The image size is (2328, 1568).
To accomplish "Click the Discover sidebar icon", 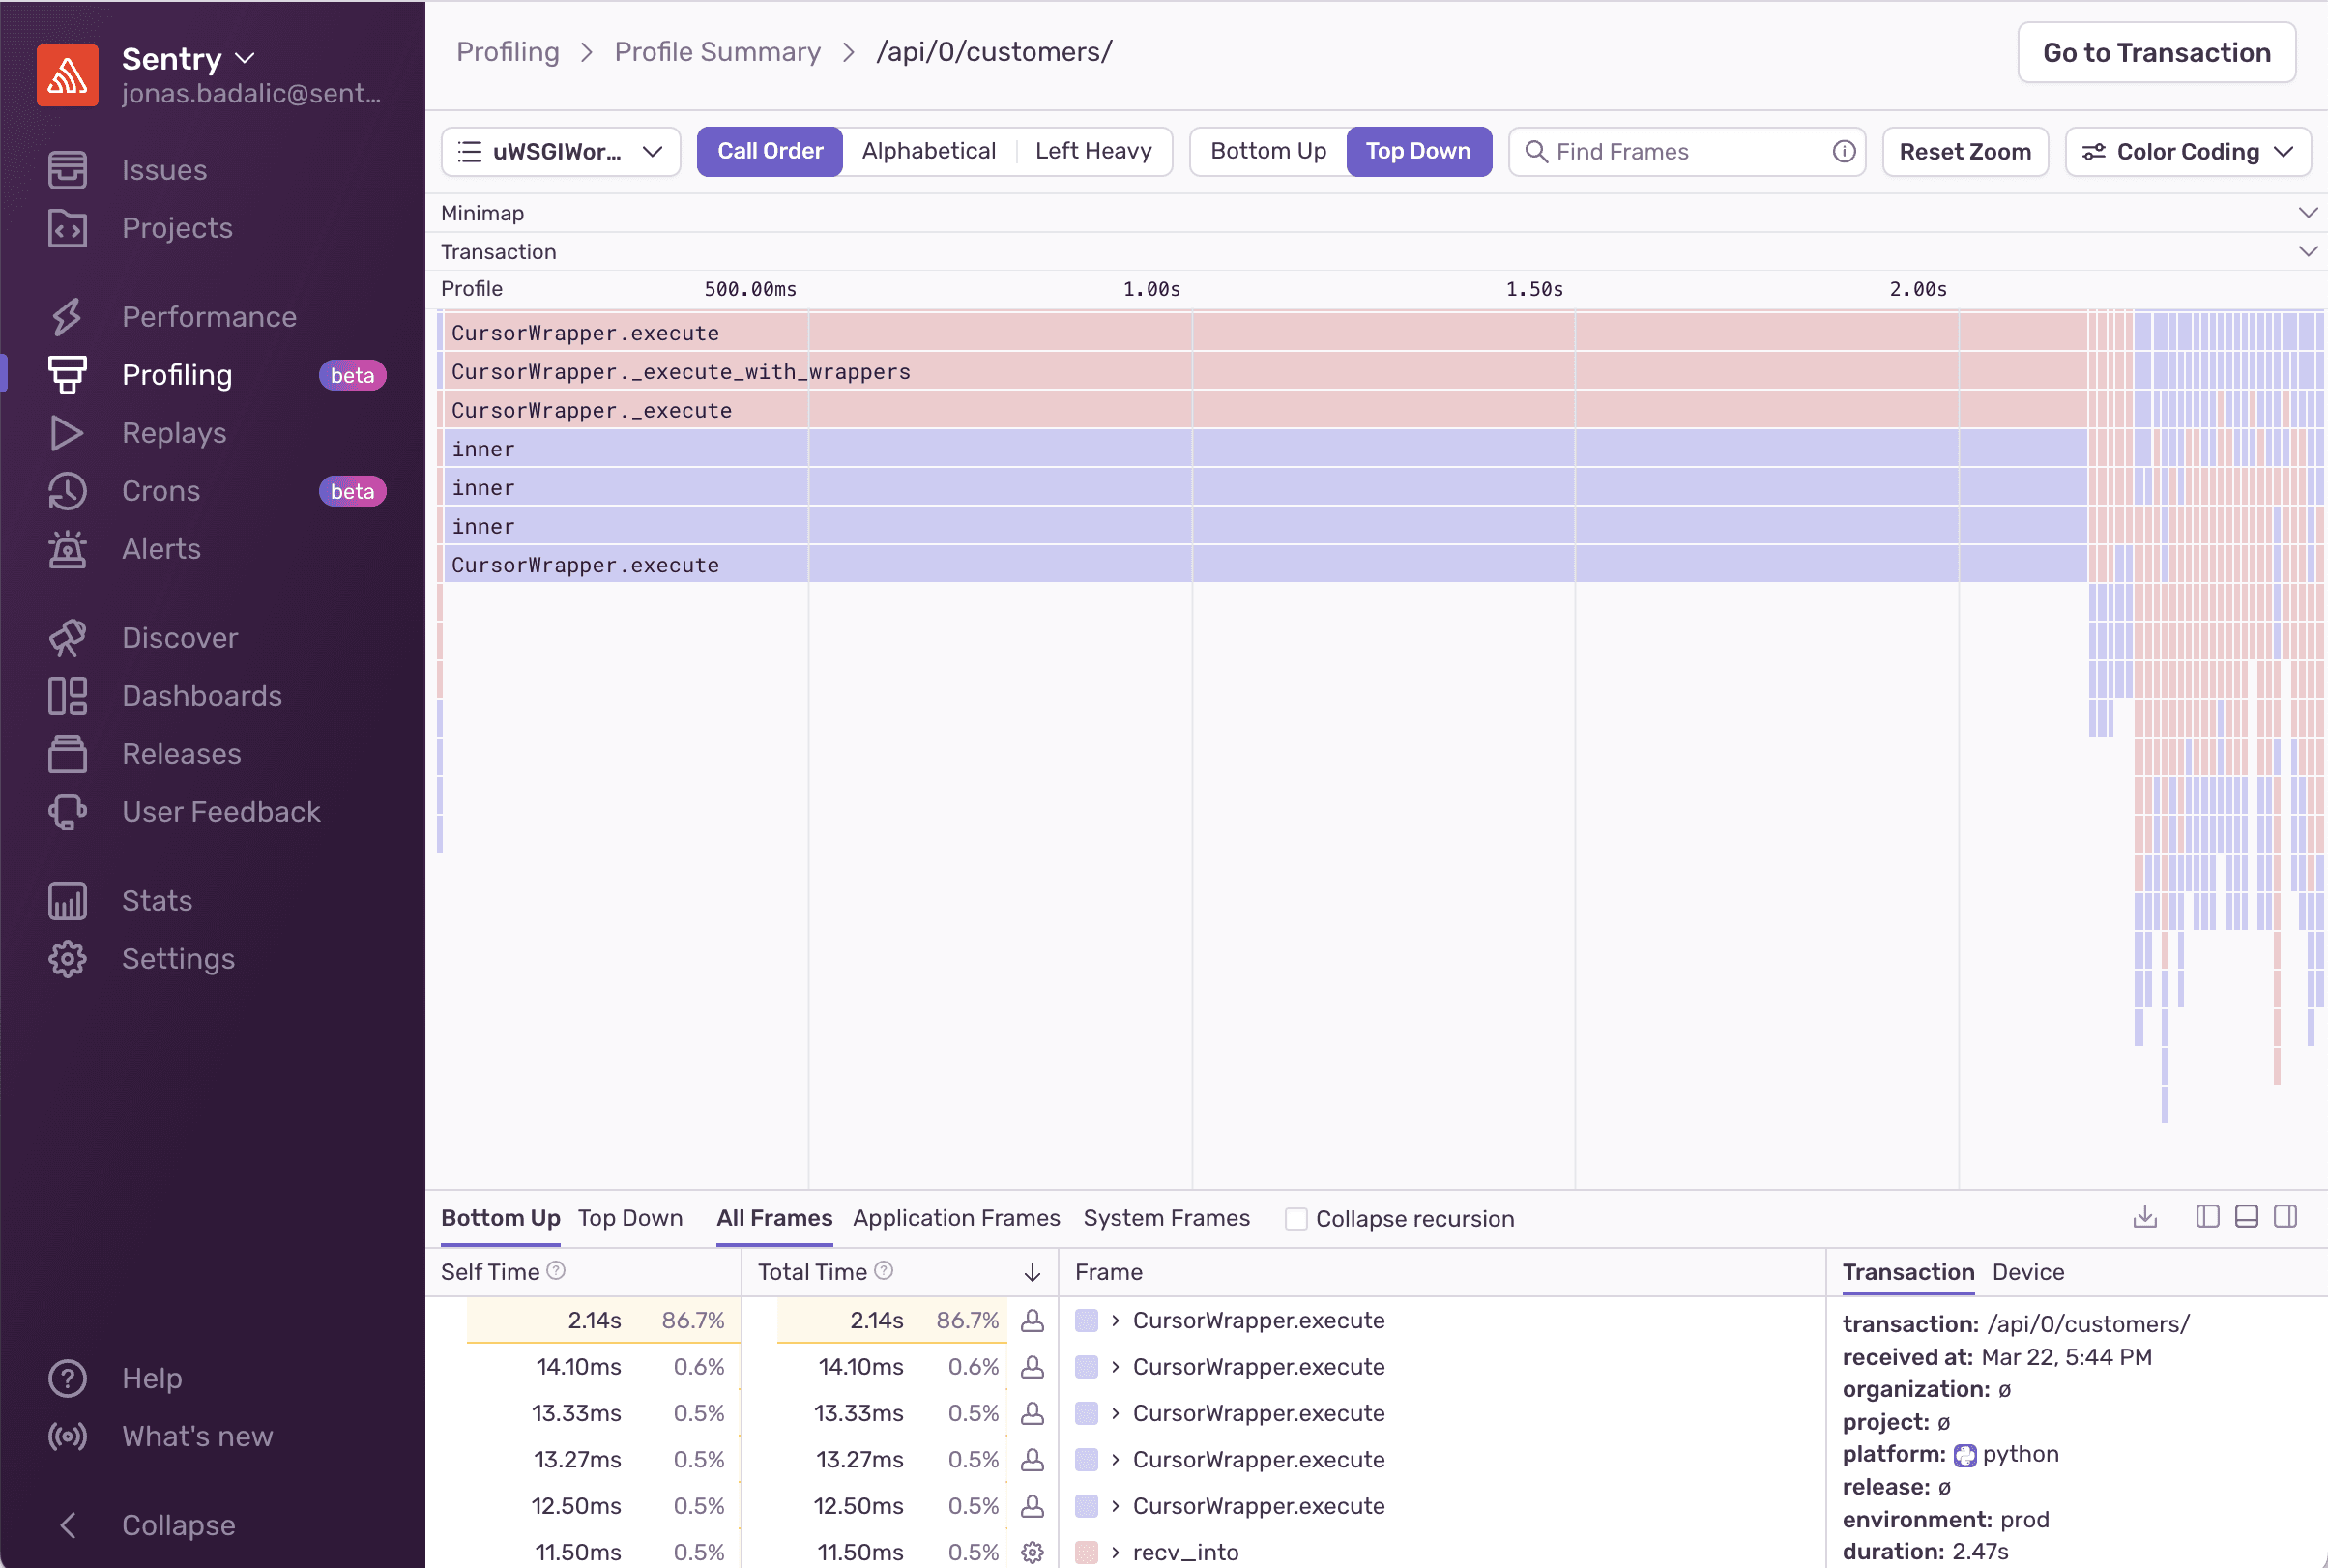I will tap(67, 637).
